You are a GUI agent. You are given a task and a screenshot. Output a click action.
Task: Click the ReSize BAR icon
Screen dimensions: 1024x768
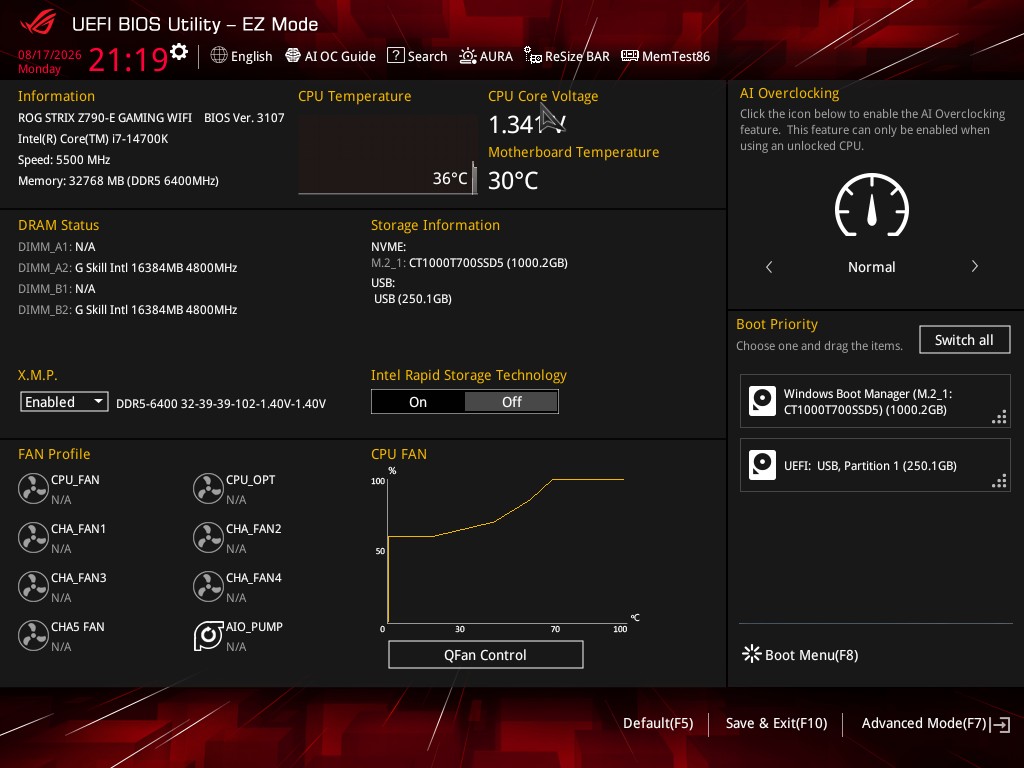[533, 56]
